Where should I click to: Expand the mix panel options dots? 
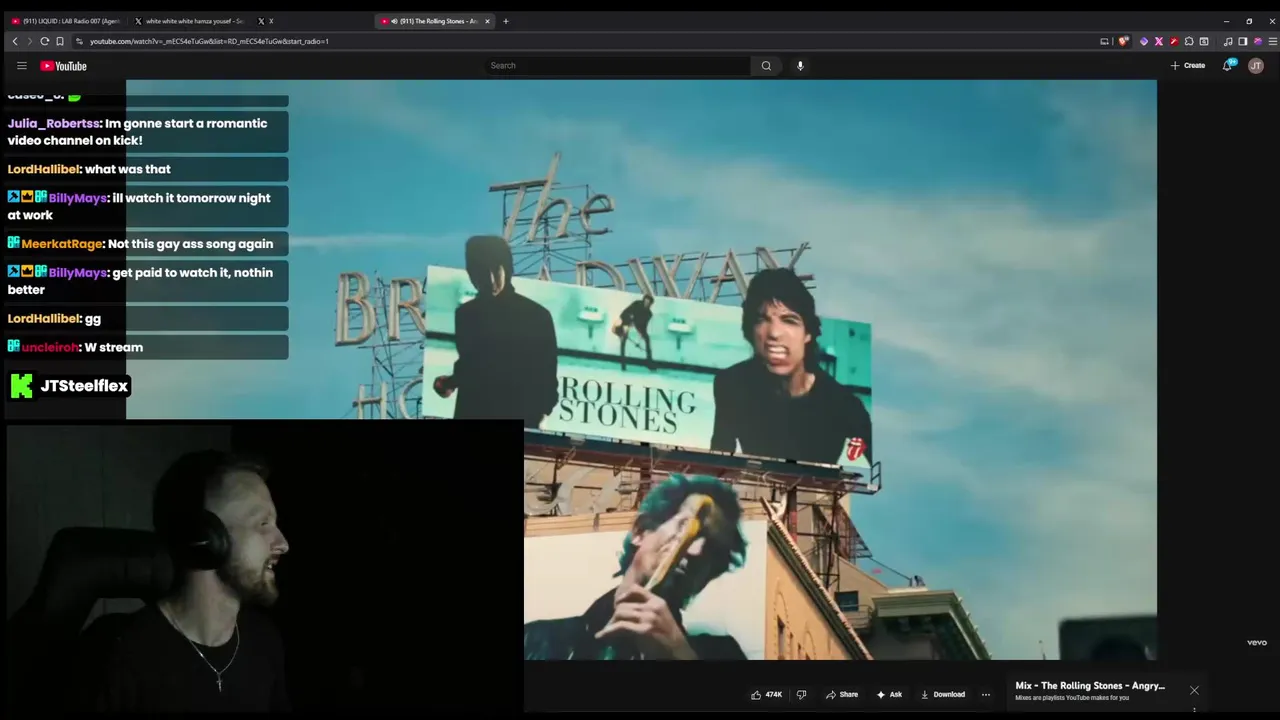1194,710
